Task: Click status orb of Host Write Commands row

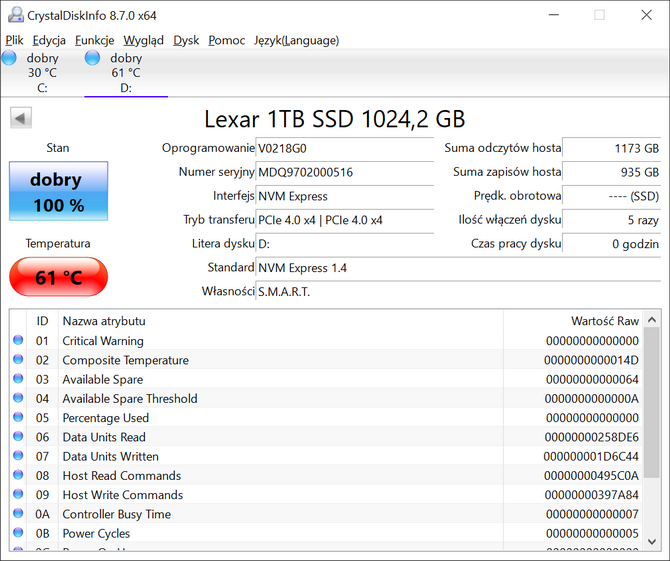Action: pos(18,493)
